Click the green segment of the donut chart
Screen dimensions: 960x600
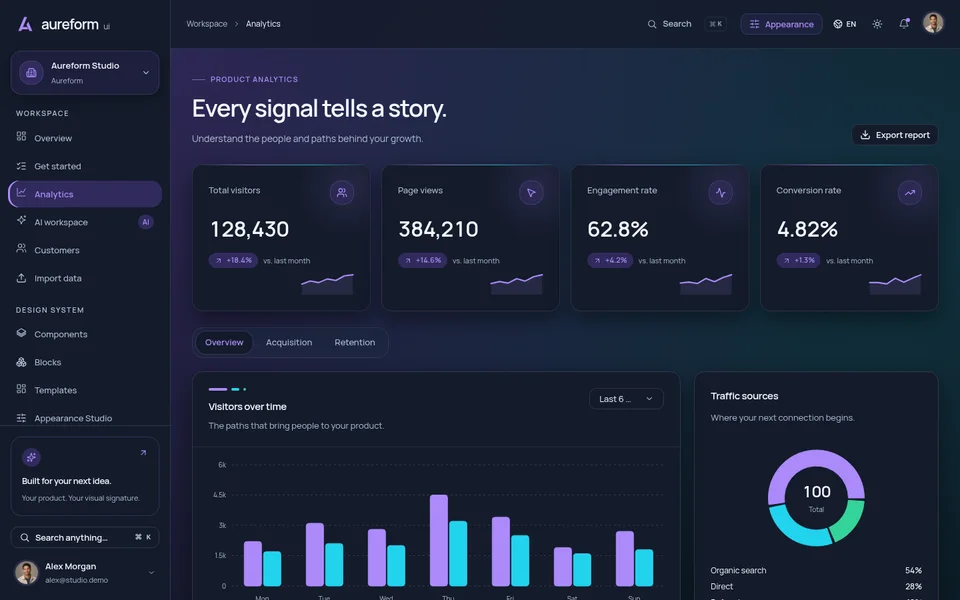click(850, 522)
